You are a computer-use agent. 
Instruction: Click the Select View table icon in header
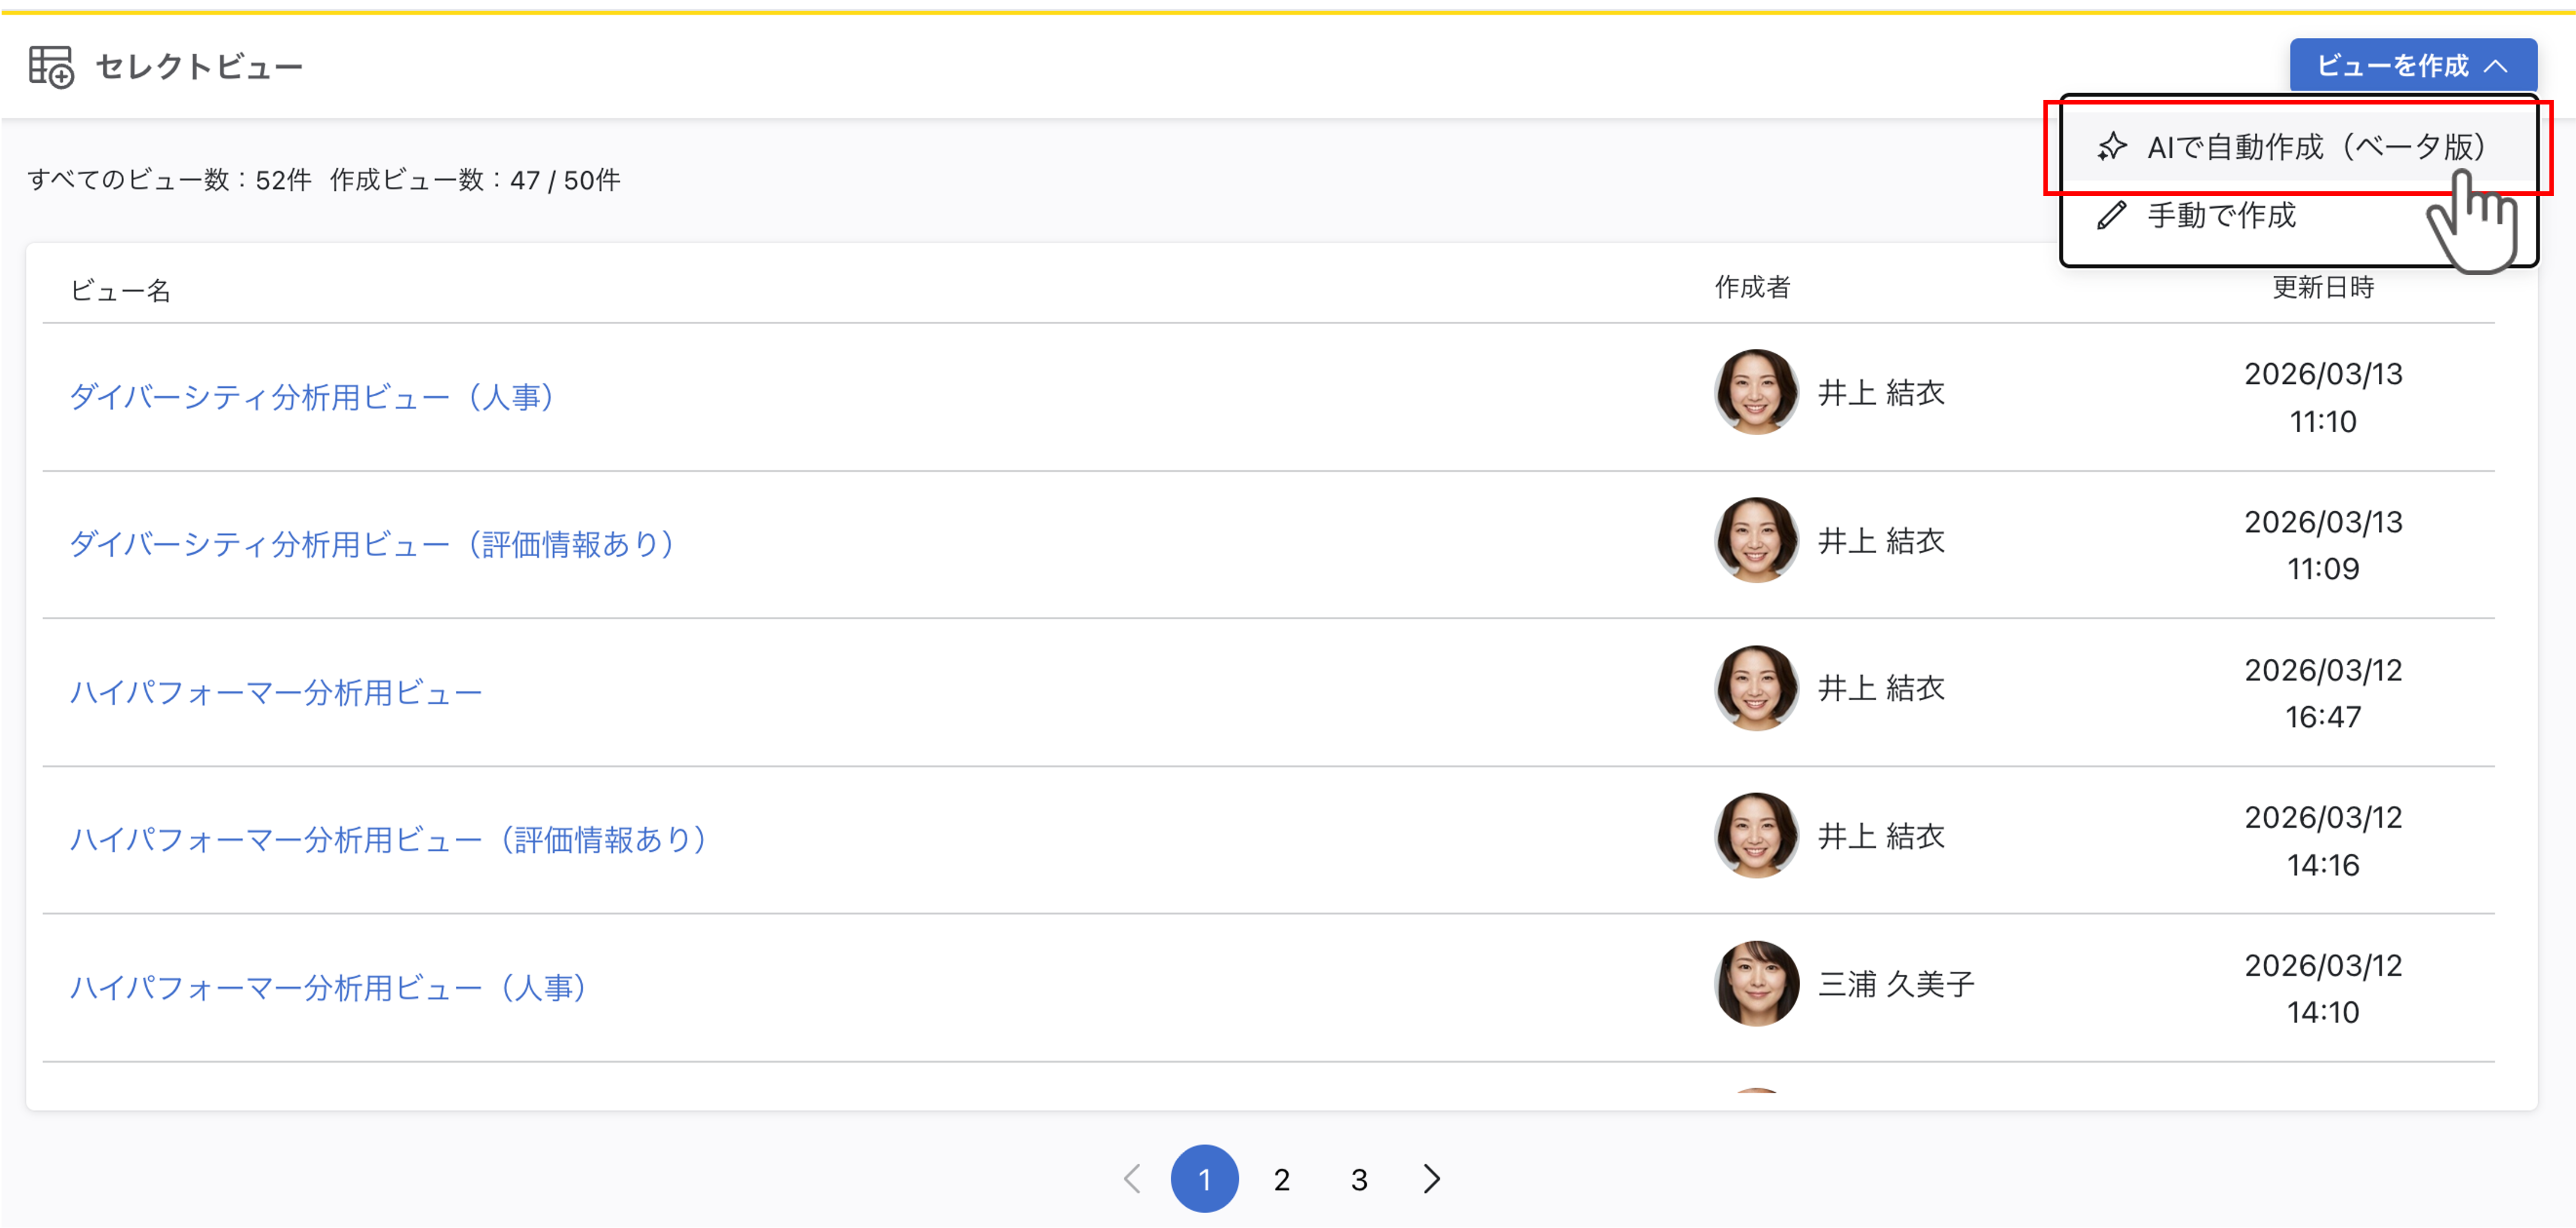50,67
